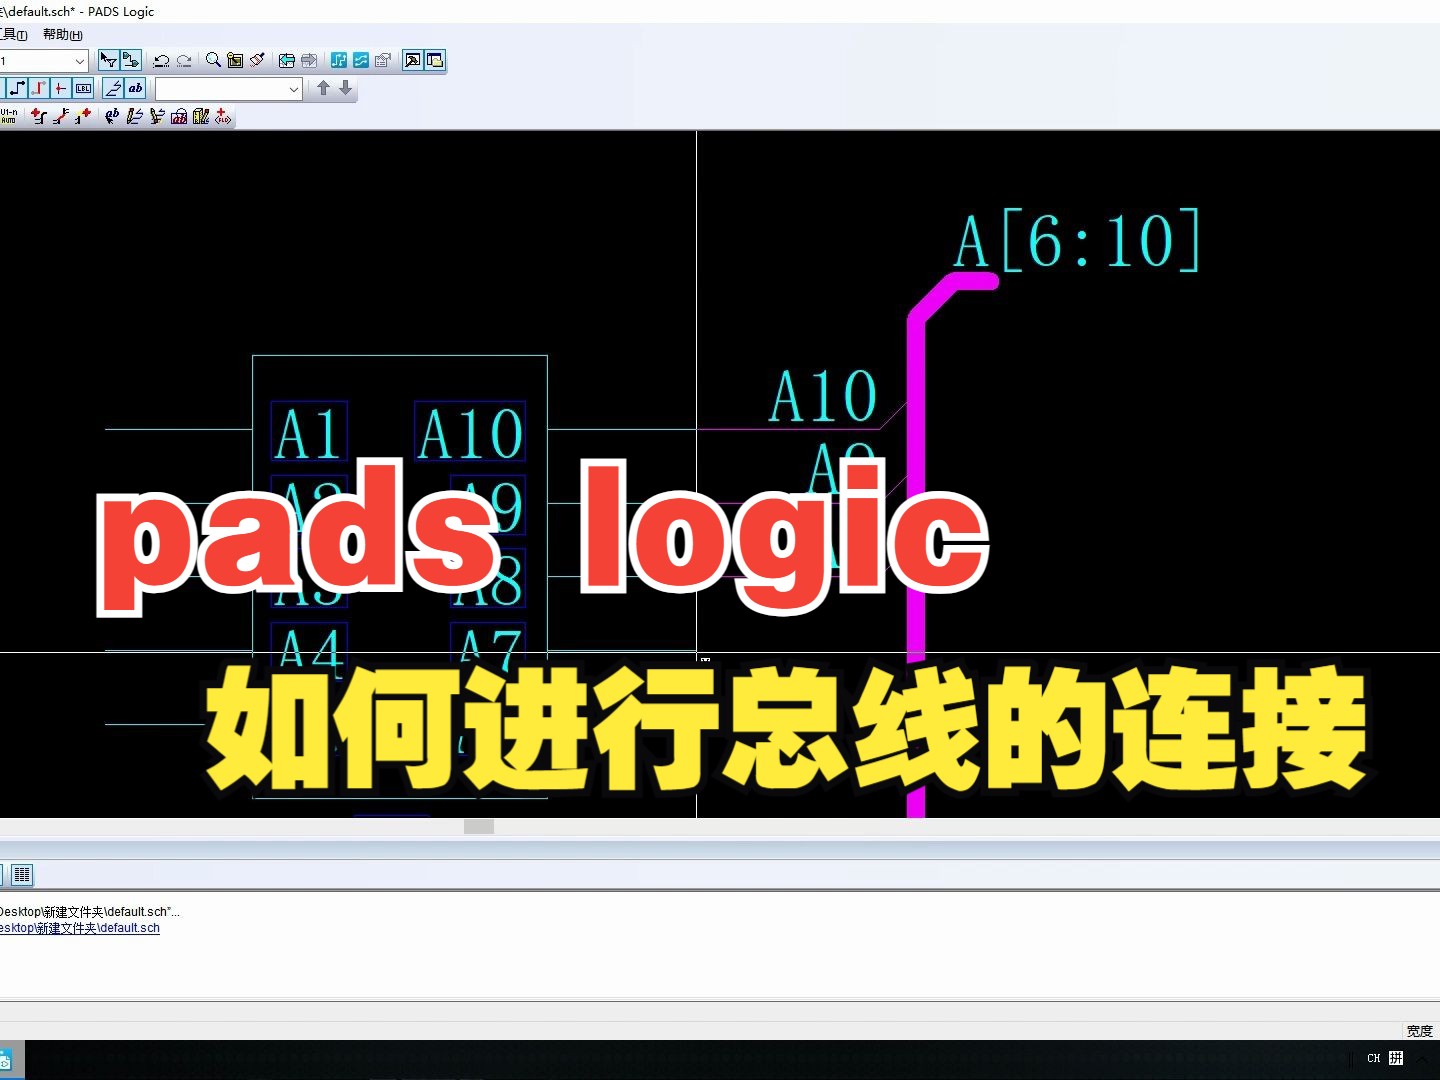Screen dimensions: 1440x1080
Task: Click the gray up arrow button
Action: pos(323,89)
